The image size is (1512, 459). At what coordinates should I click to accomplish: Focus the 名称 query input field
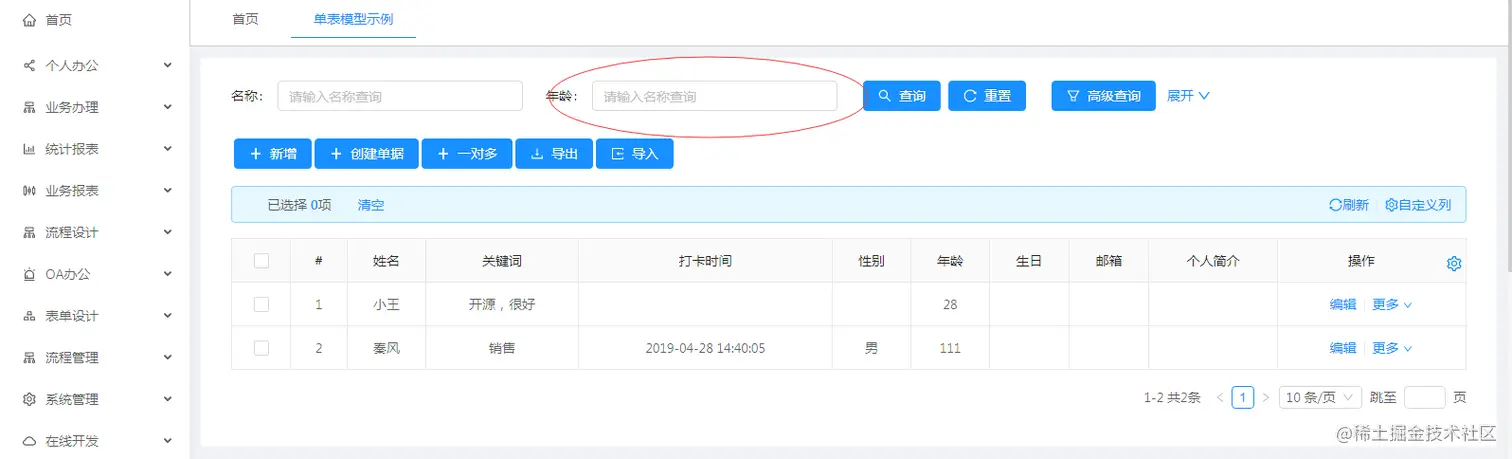(x=400, y=96)
